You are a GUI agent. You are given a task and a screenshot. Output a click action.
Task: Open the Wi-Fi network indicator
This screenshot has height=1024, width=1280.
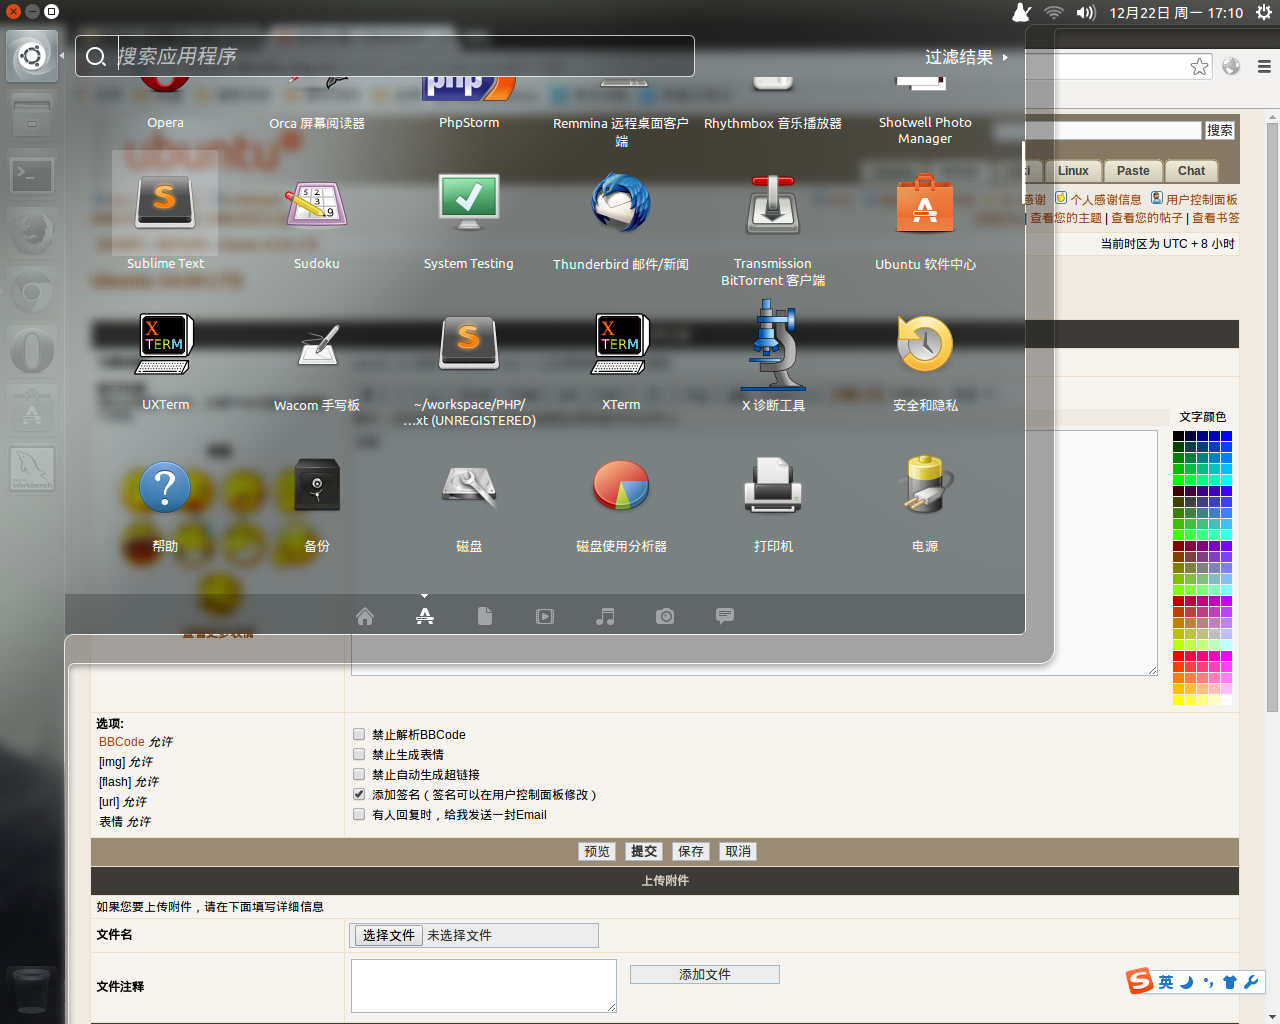(x=1054, y=12)
